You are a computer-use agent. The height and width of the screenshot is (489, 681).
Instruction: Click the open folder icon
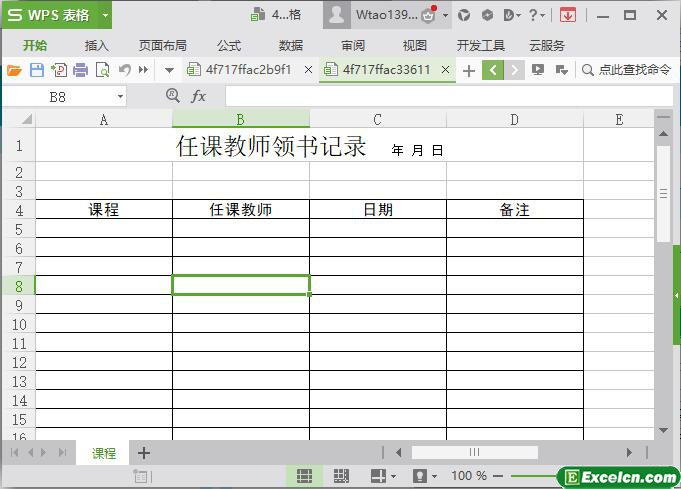tap(14, 70)
